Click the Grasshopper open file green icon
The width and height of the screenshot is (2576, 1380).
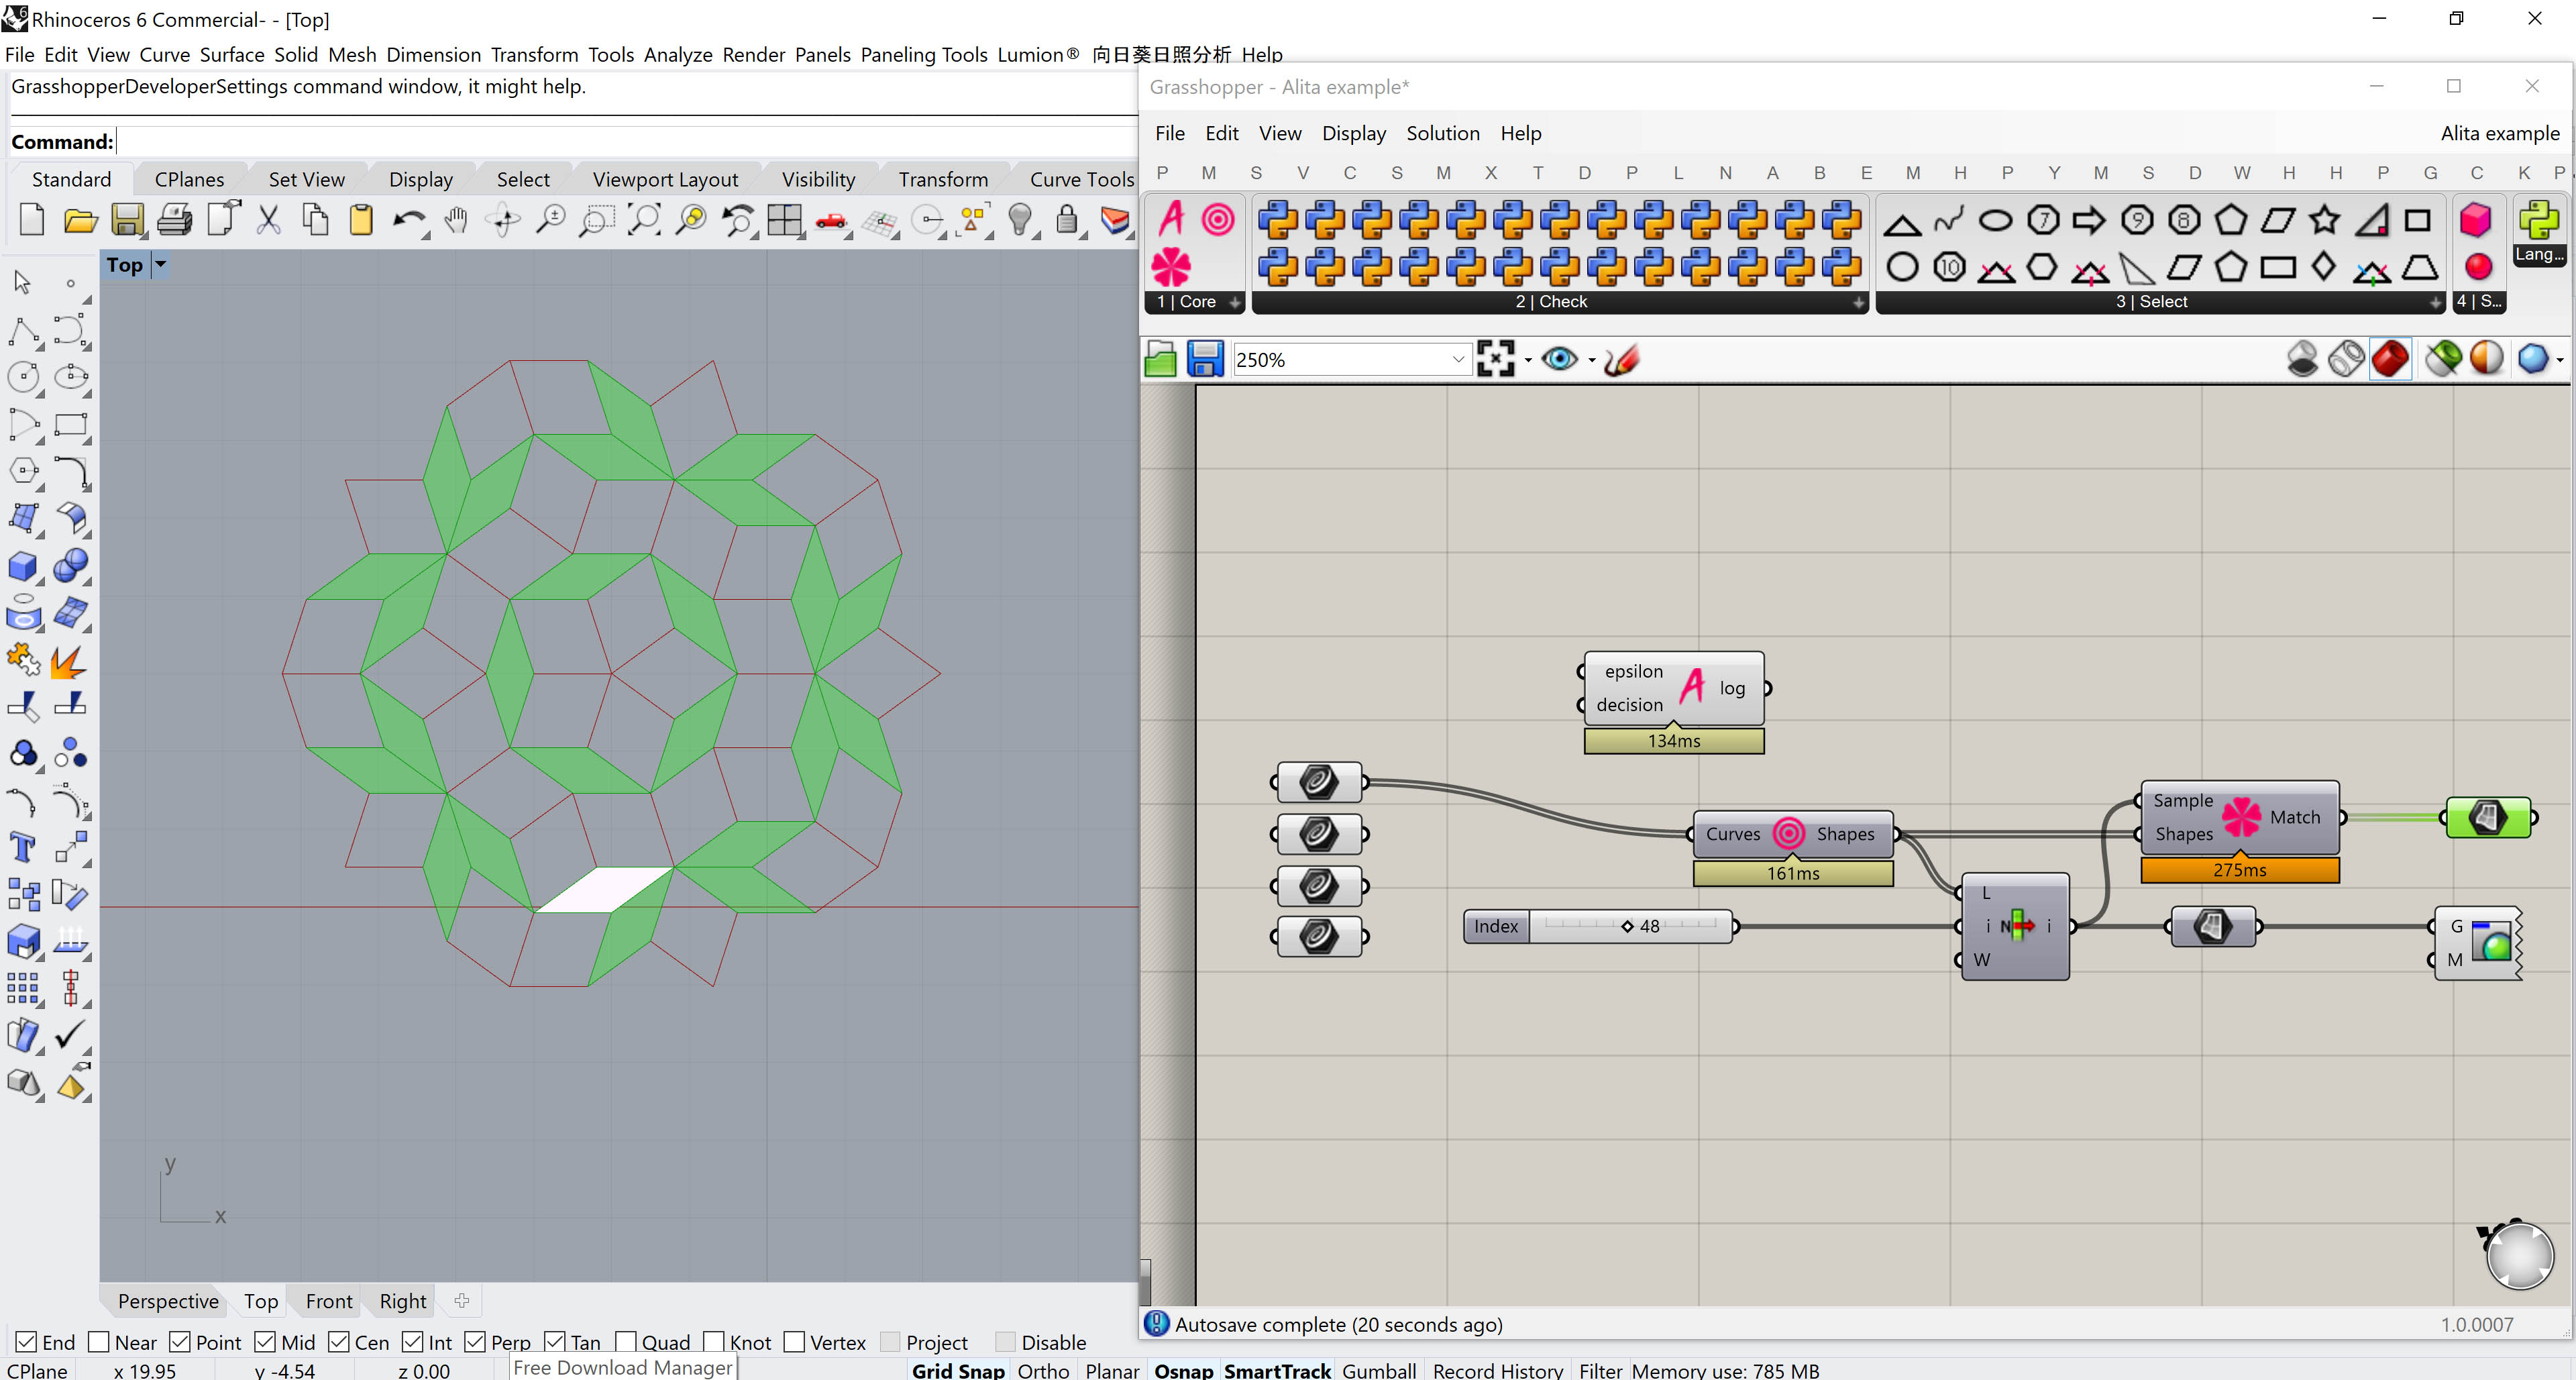coord(1160,359)
